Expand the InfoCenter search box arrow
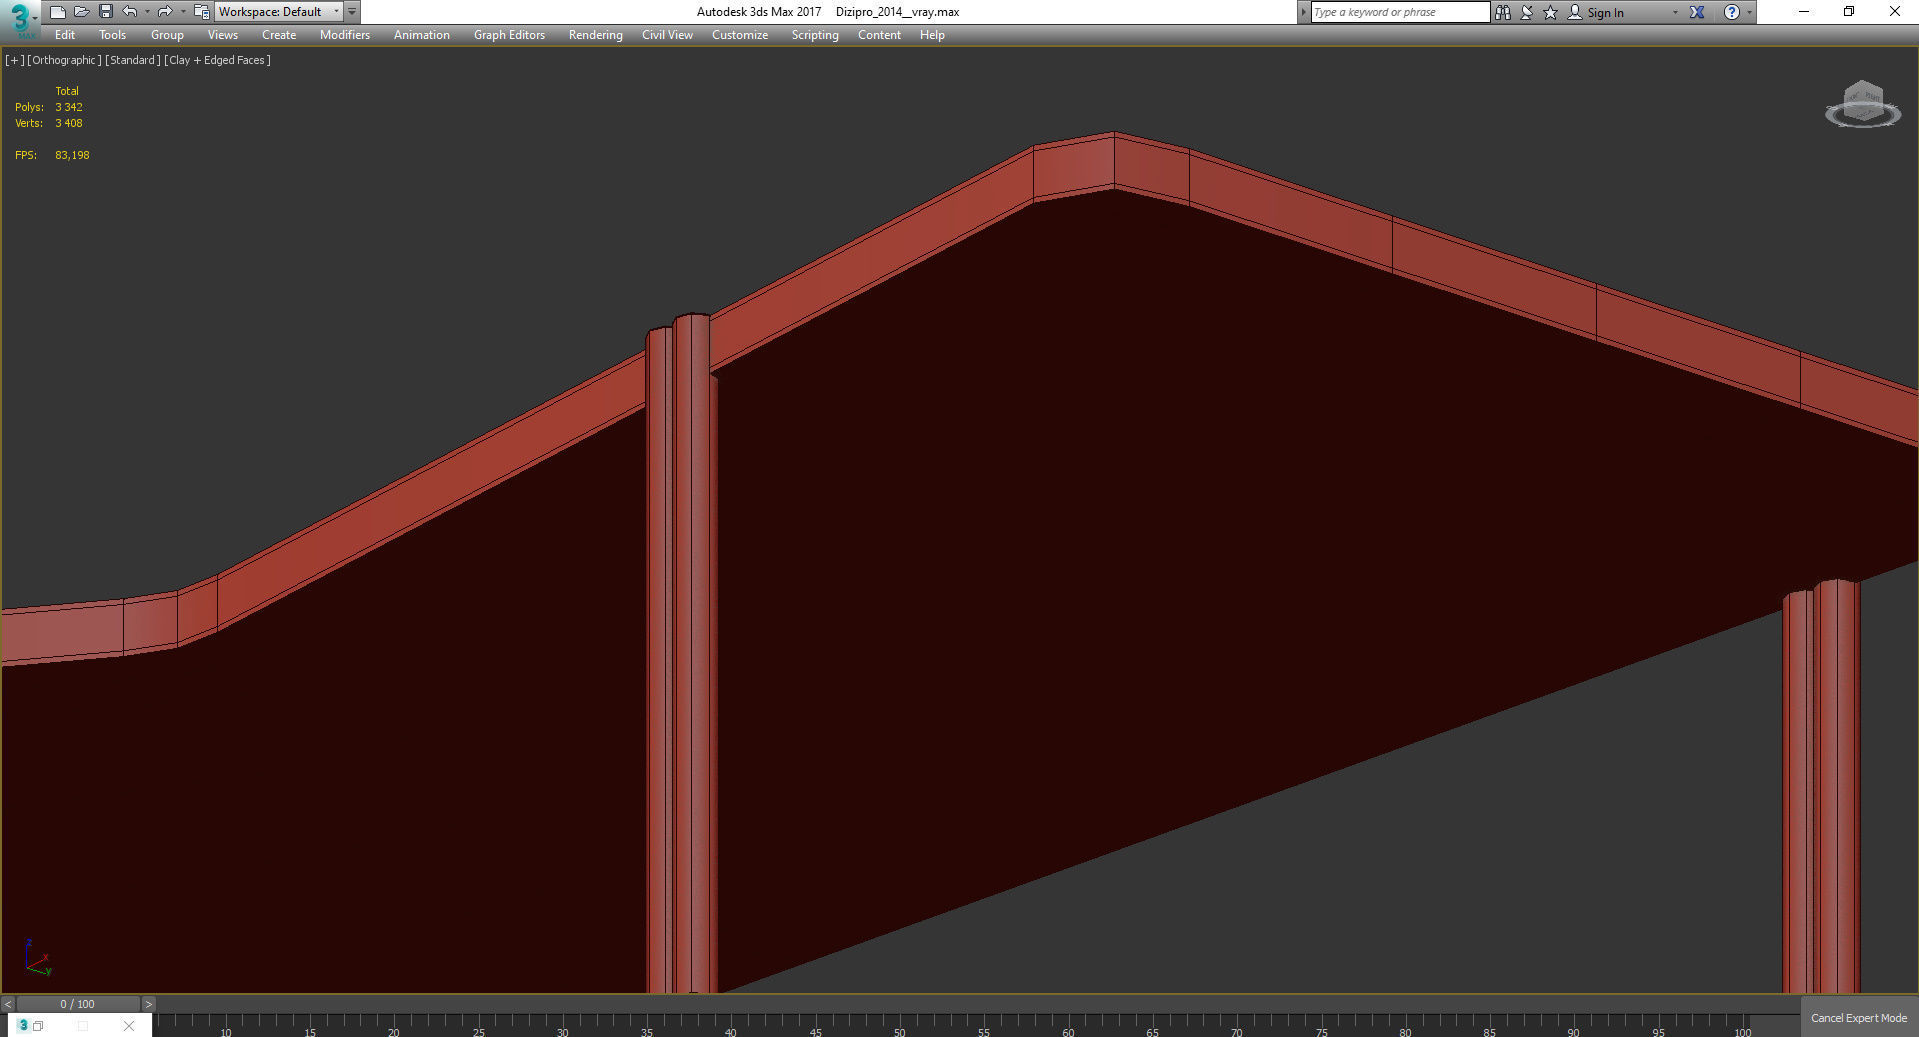 pos(1303,12)
